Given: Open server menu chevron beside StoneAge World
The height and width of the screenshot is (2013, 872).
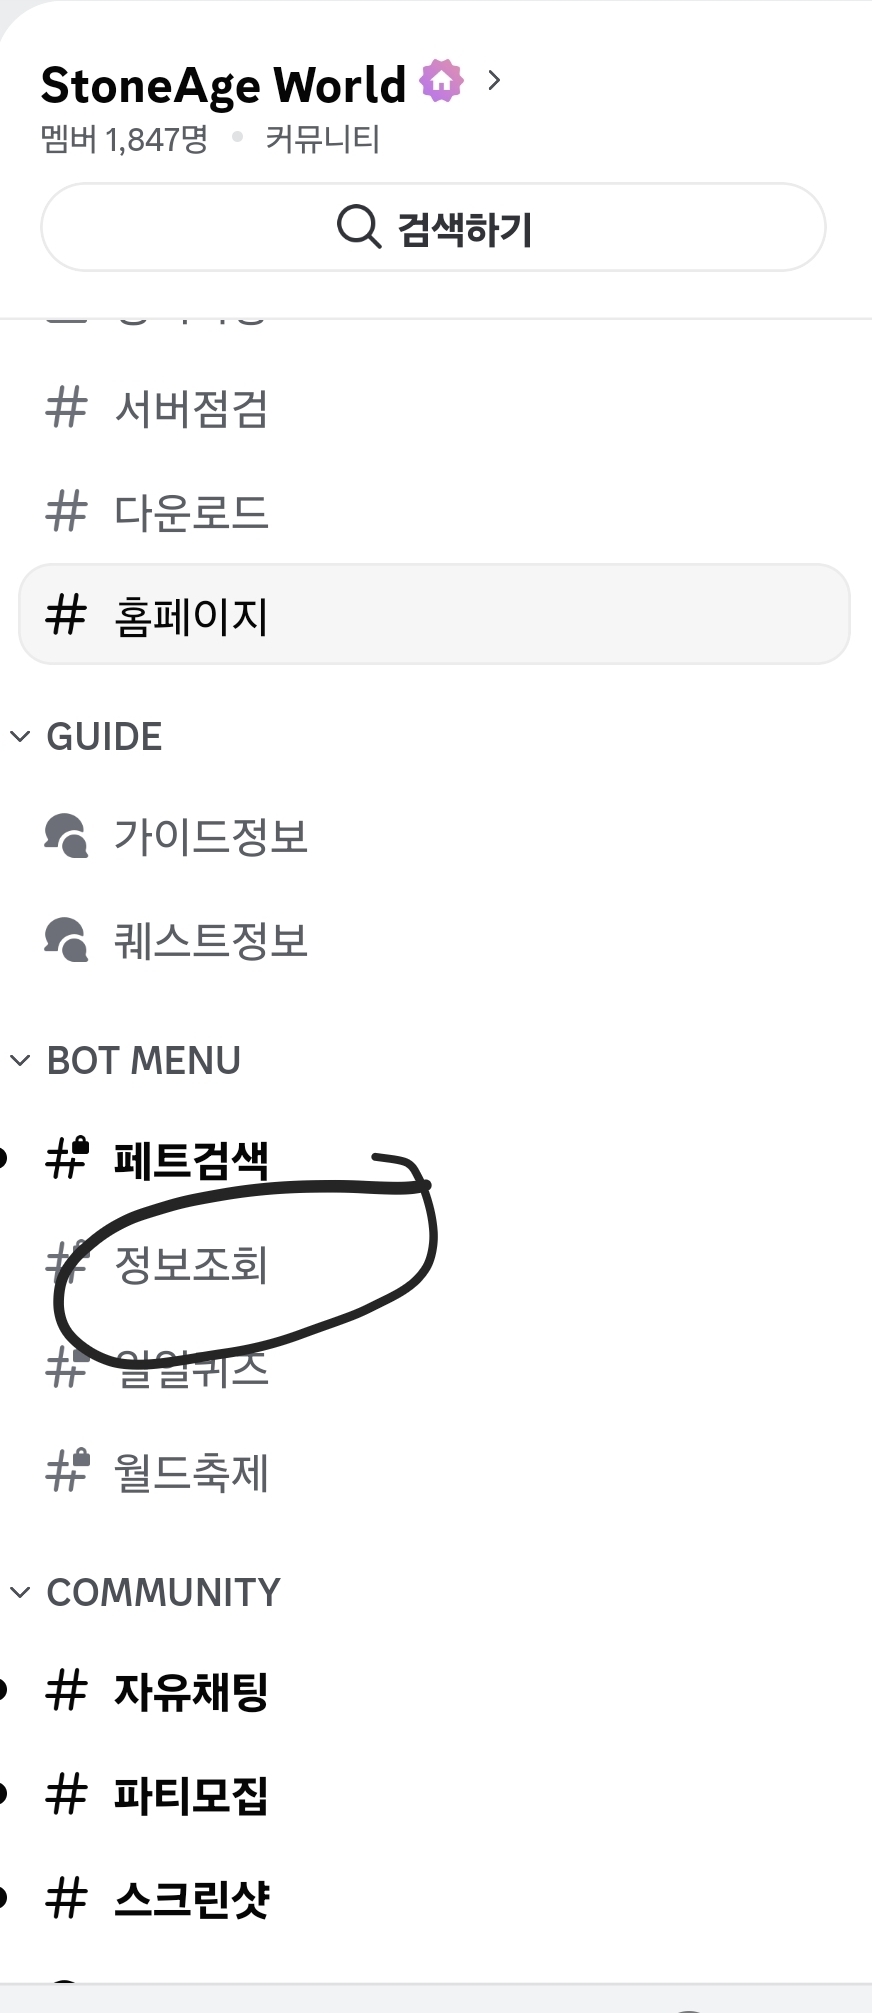Looking at the screenshot, I should point(494,81).
